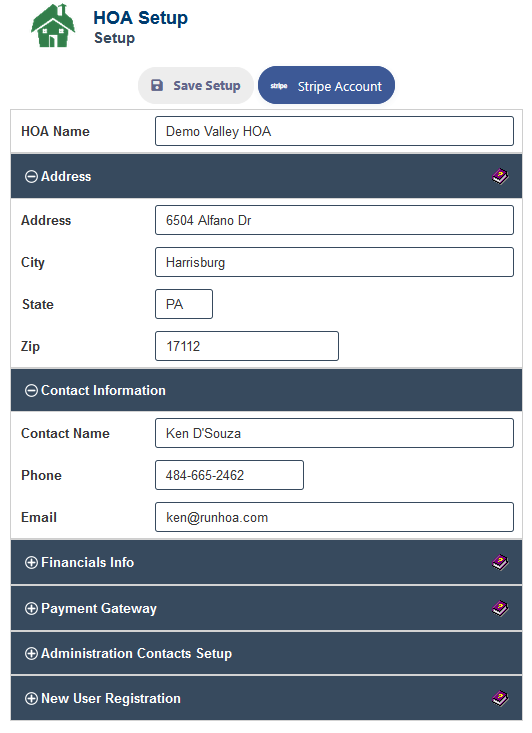Click the Stripe logo icon
This screenshot has width=532, height=733.
(x=279, y=86)
